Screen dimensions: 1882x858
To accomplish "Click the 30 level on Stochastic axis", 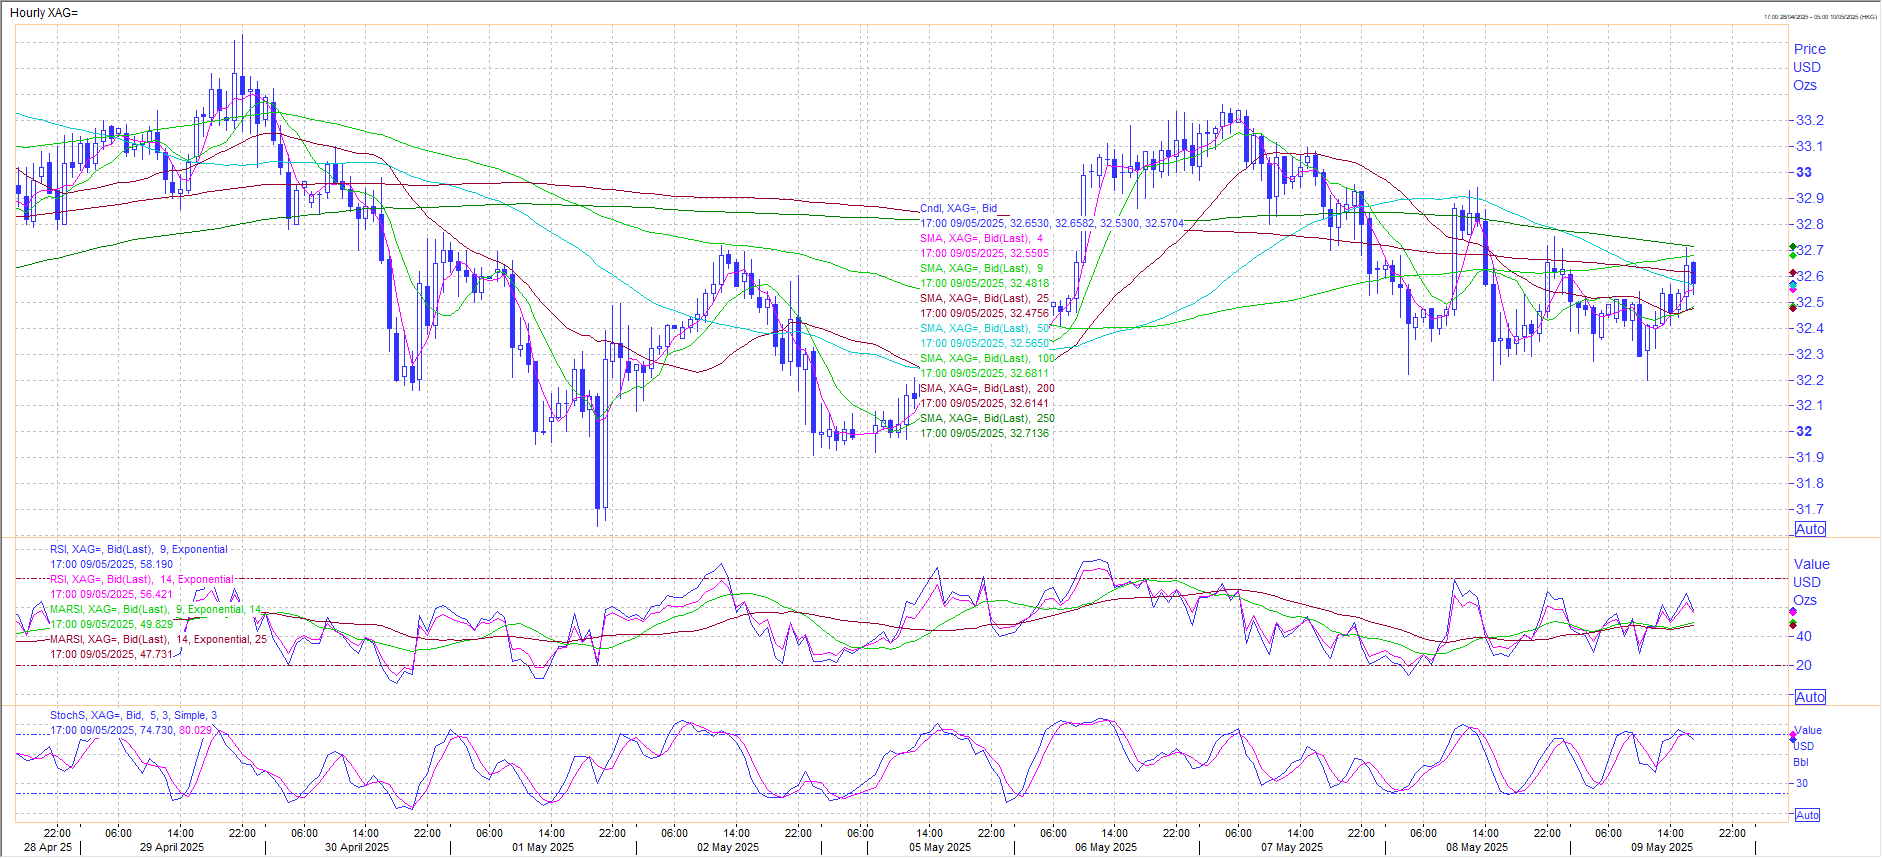I will [1802, 783].
